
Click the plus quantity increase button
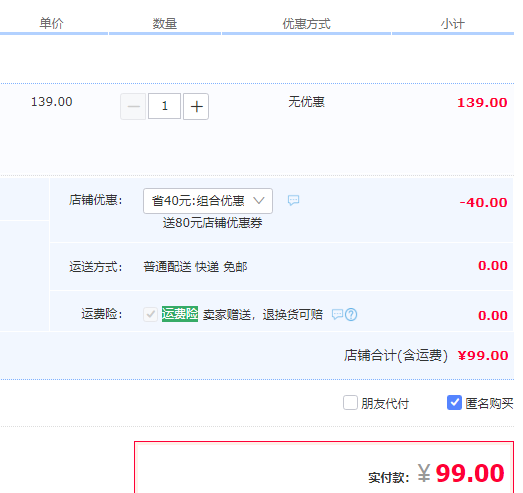(x=196, y=106)
